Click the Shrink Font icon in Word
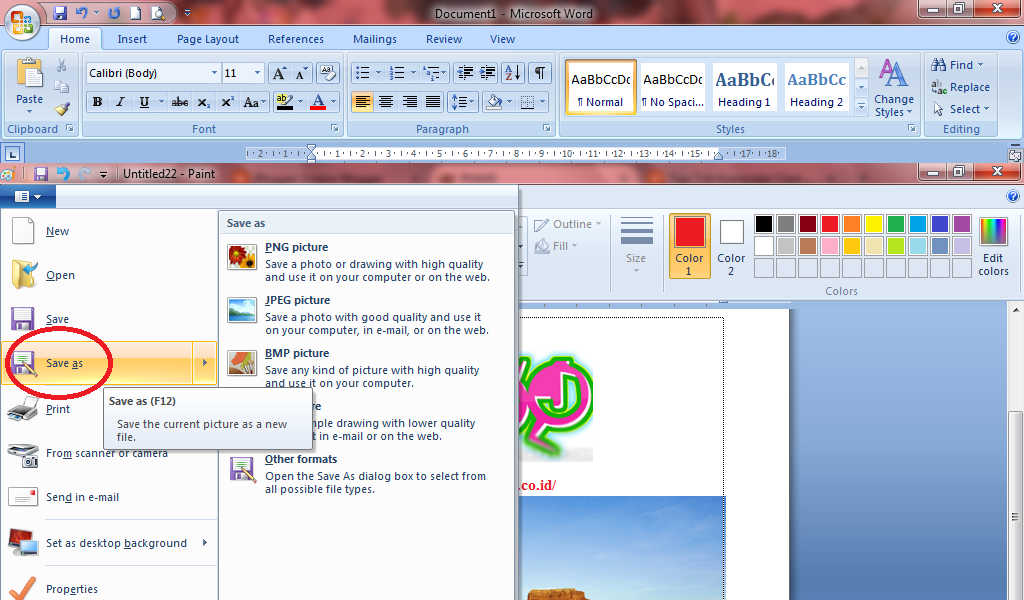This screenshot has height=600, width=1024. coord(301,73)
